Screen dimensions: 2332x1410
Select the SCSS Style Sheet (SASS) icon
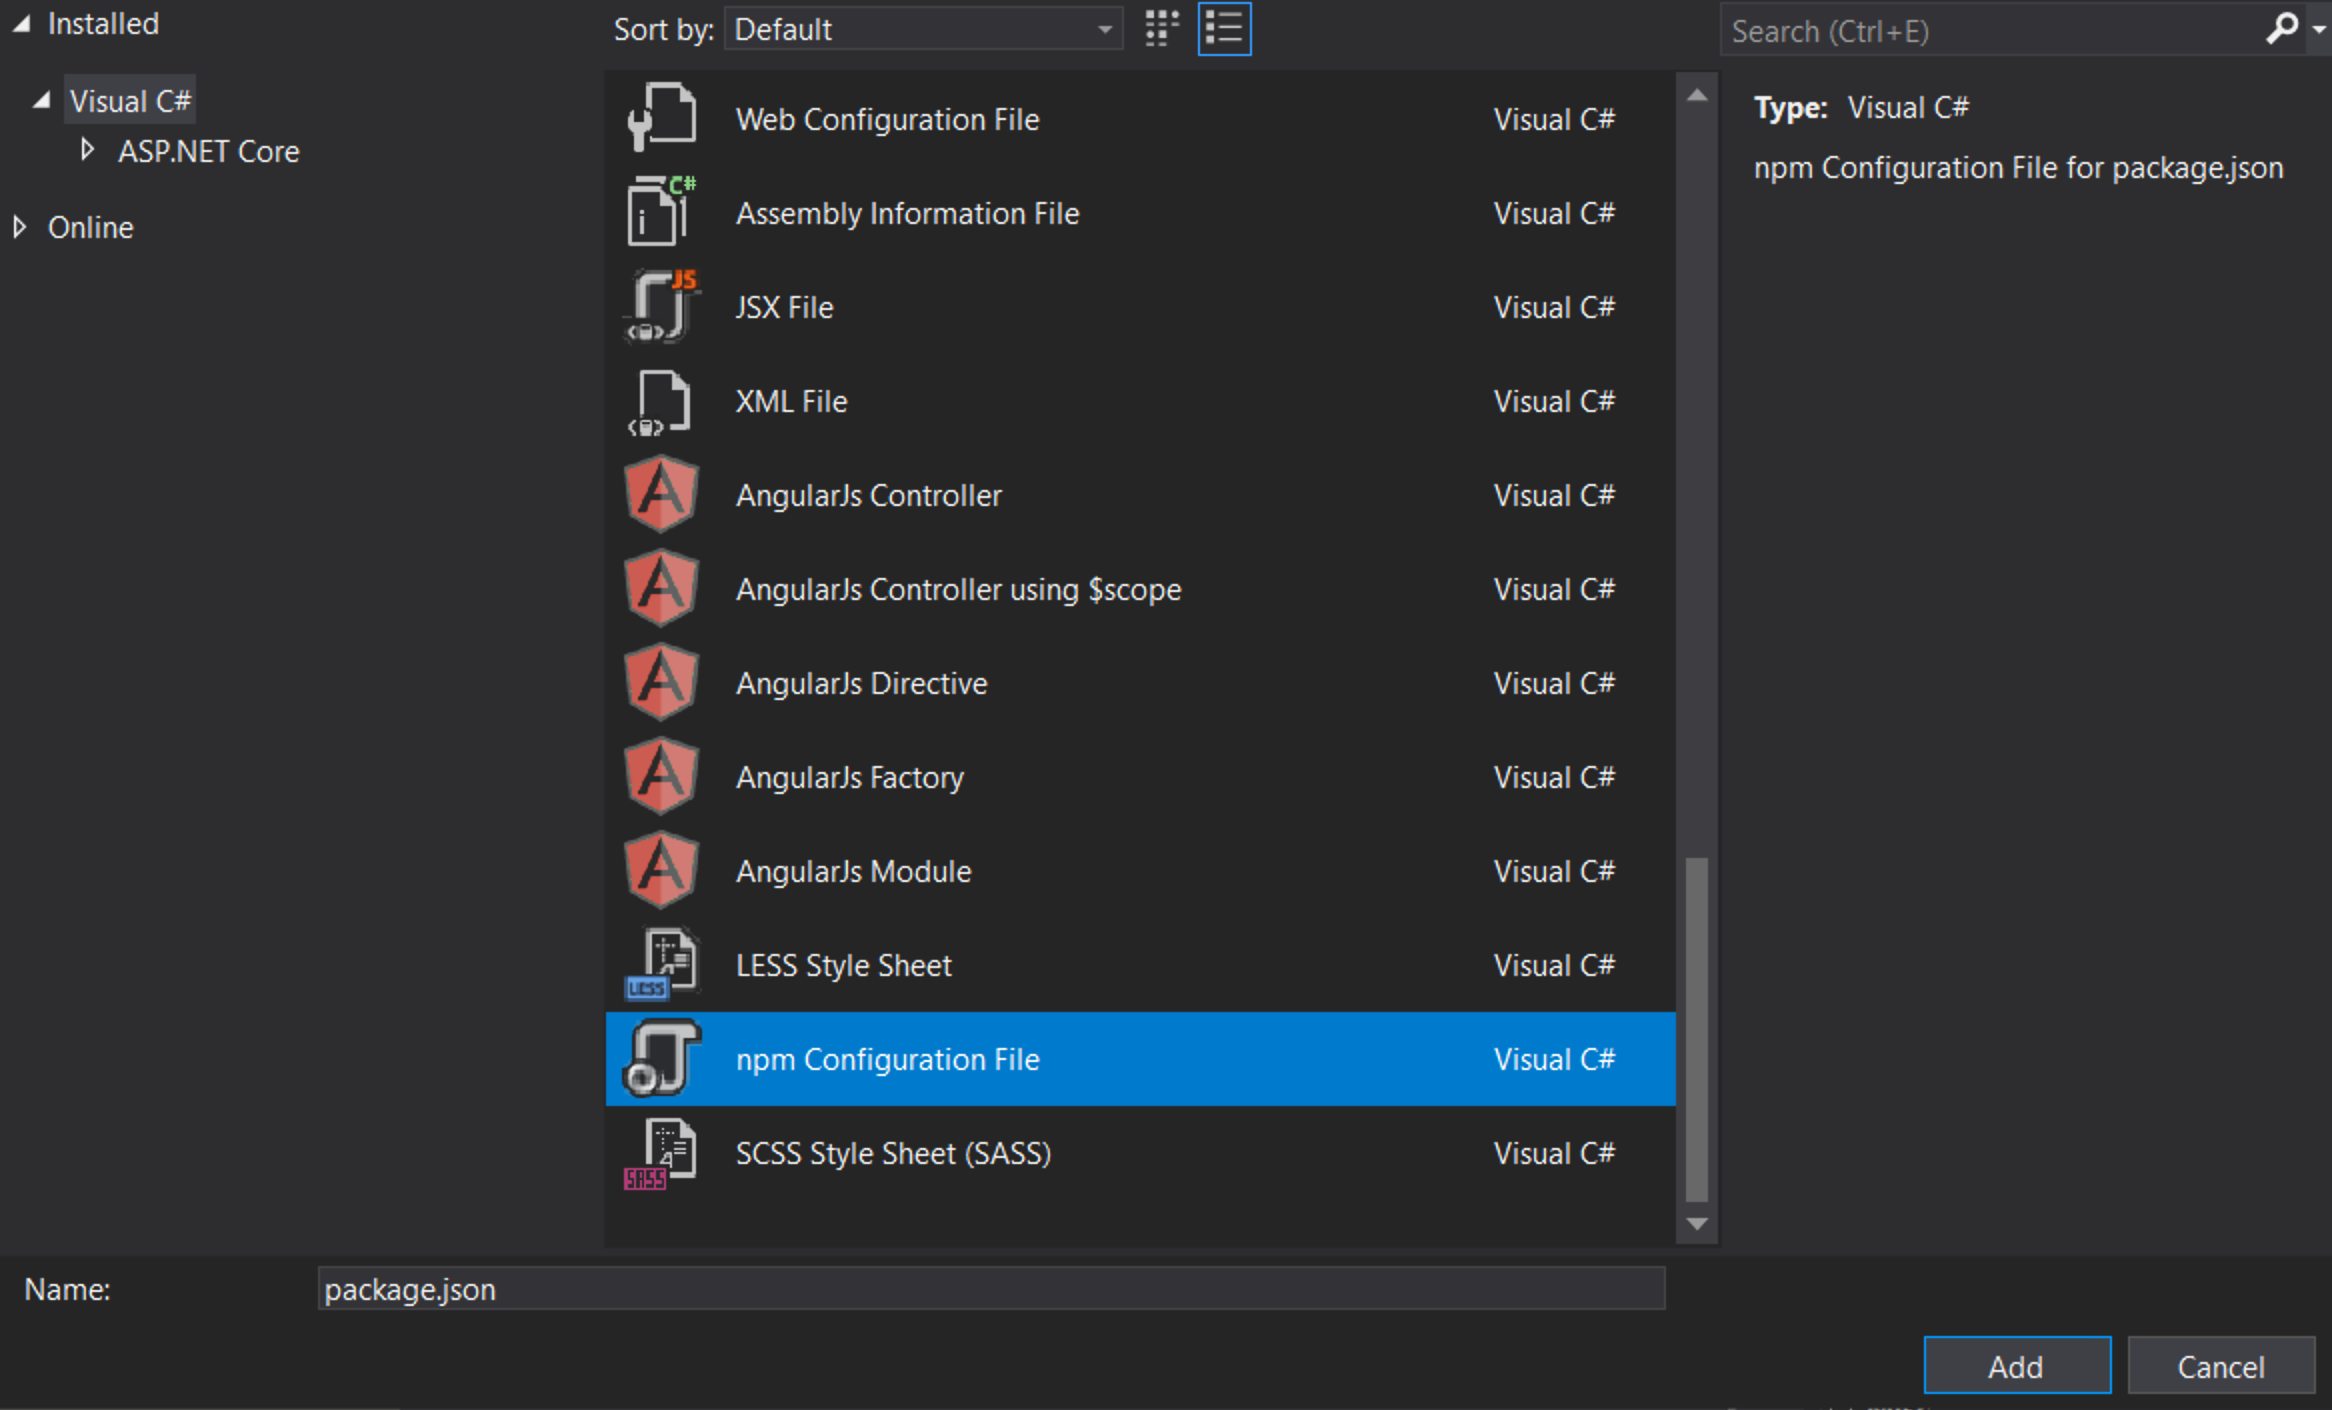651,1152
